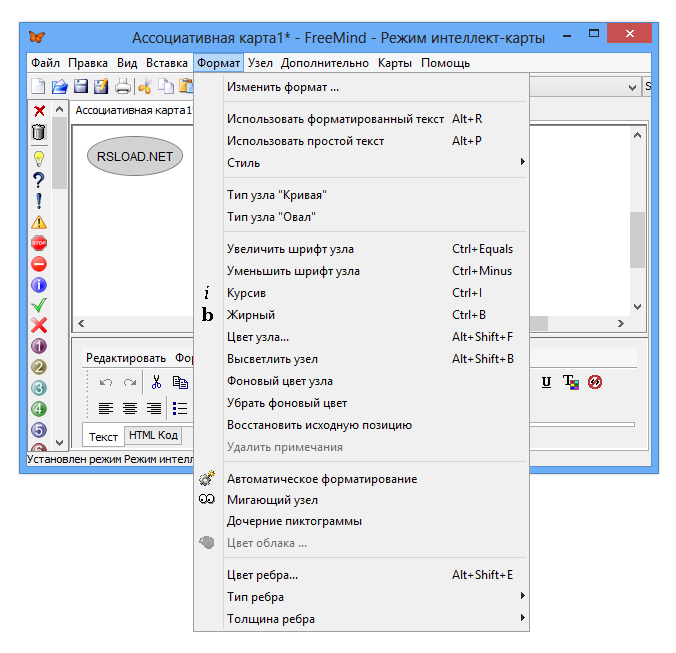Viewport: 676px width, 653px height.
Task: Open a file with the folder icon
Action: [59, 86]
